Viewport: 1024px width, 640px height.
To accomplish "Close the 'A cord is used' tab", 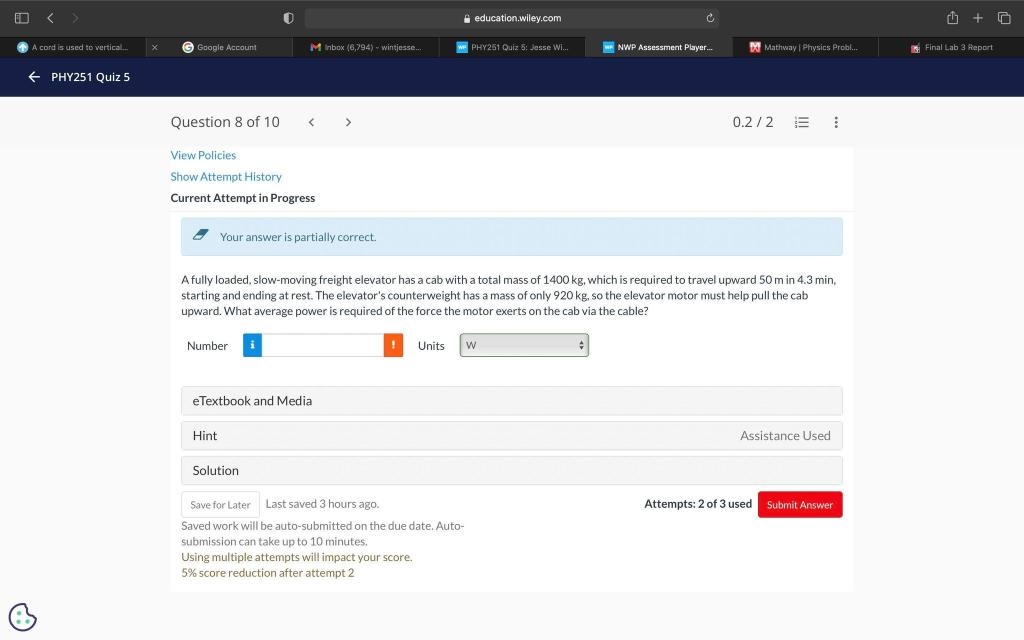I will (x=155, y=47).
